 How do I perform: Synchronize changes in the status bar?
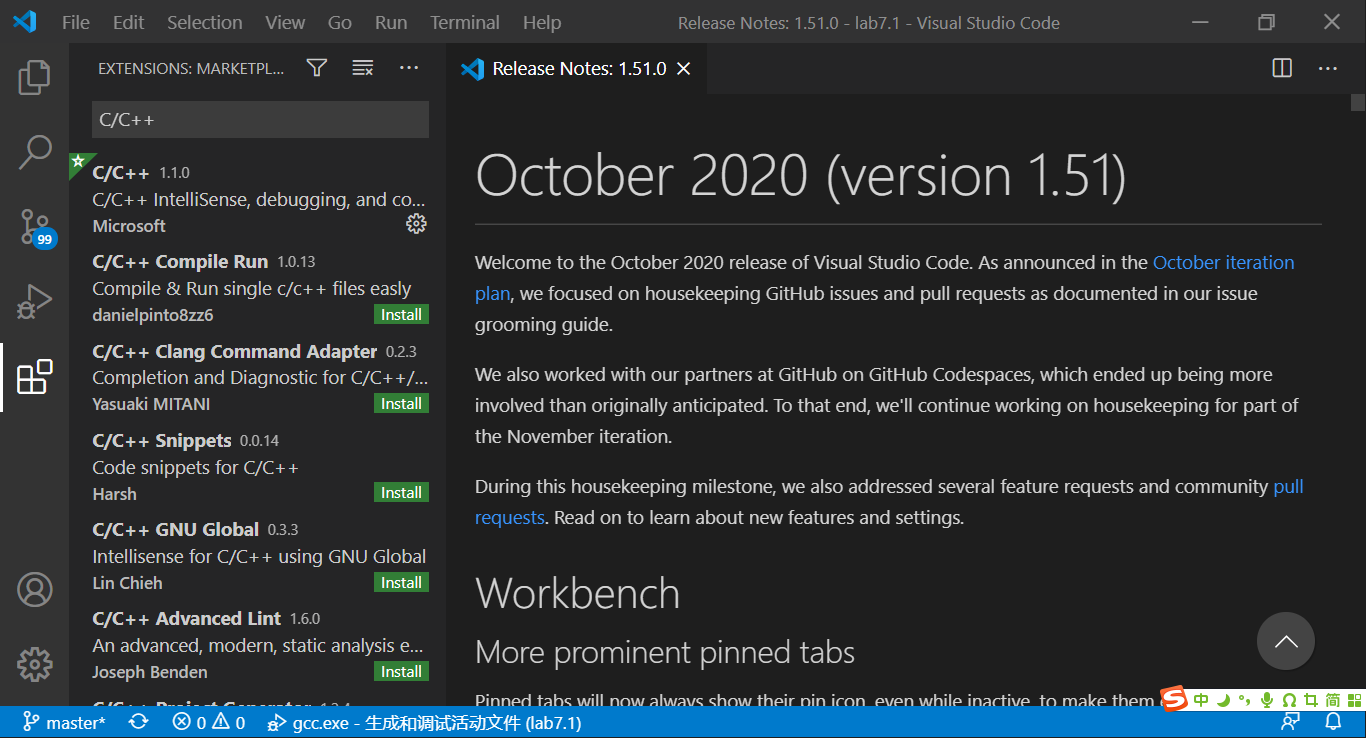coord(139,722)
